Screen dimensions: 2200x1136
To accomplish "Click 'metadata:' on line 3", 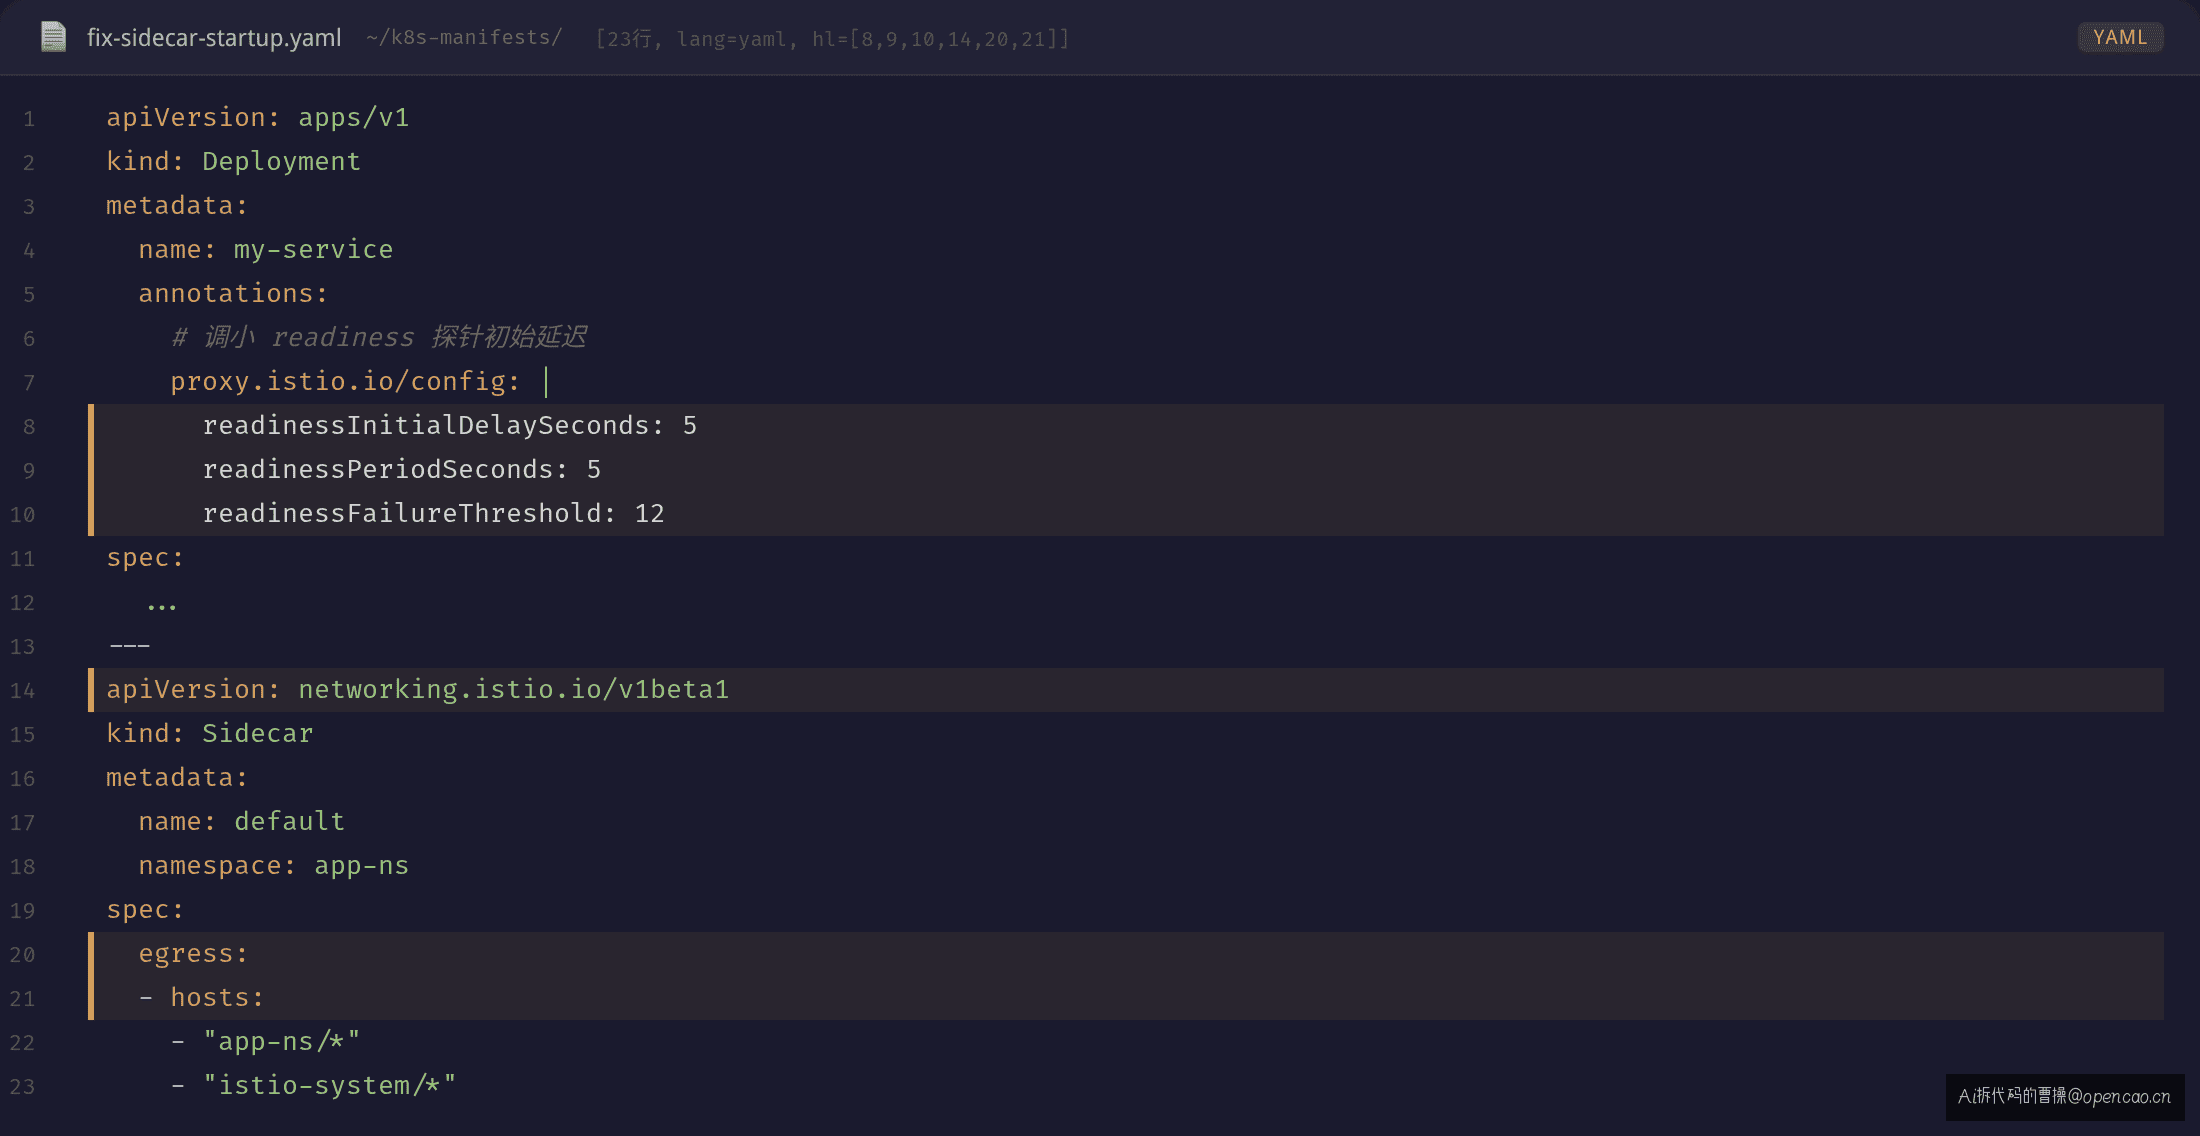I will click(177, 206).
